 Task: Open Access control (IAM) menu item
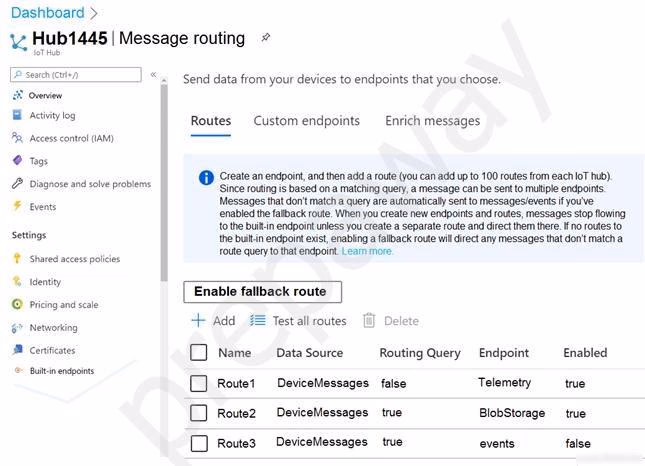click(72, 138)
